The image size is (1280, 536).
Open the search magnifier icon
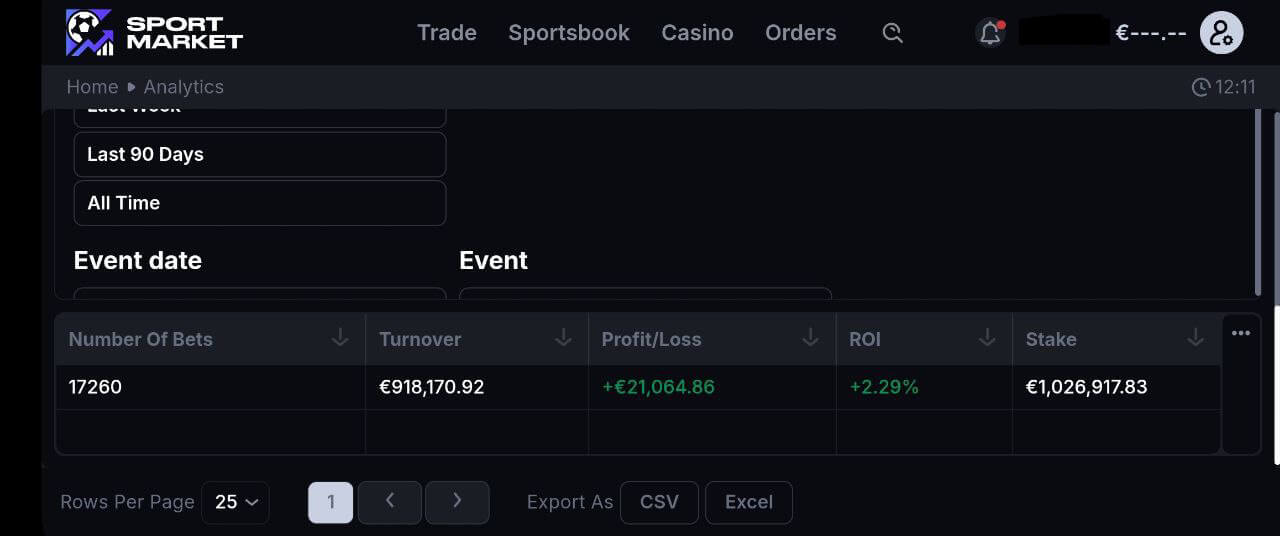click(x=893, y=33)
